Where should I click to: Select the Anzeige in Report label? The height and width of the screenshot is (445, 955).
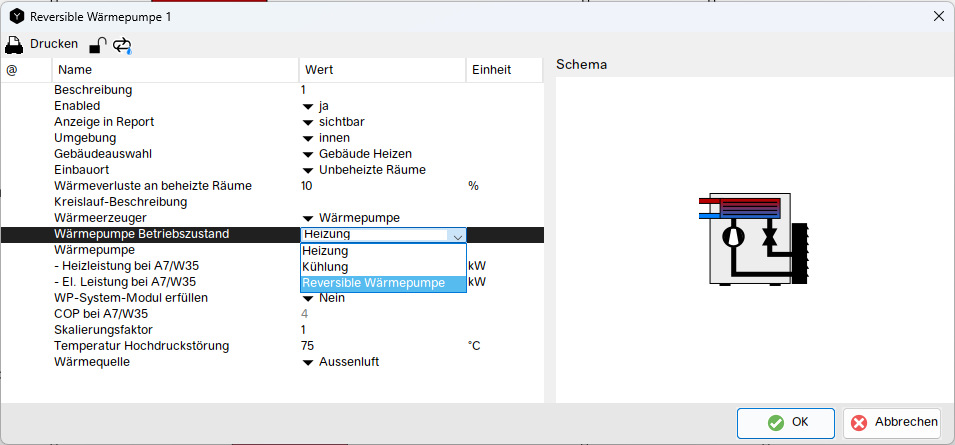click(104, 122)
